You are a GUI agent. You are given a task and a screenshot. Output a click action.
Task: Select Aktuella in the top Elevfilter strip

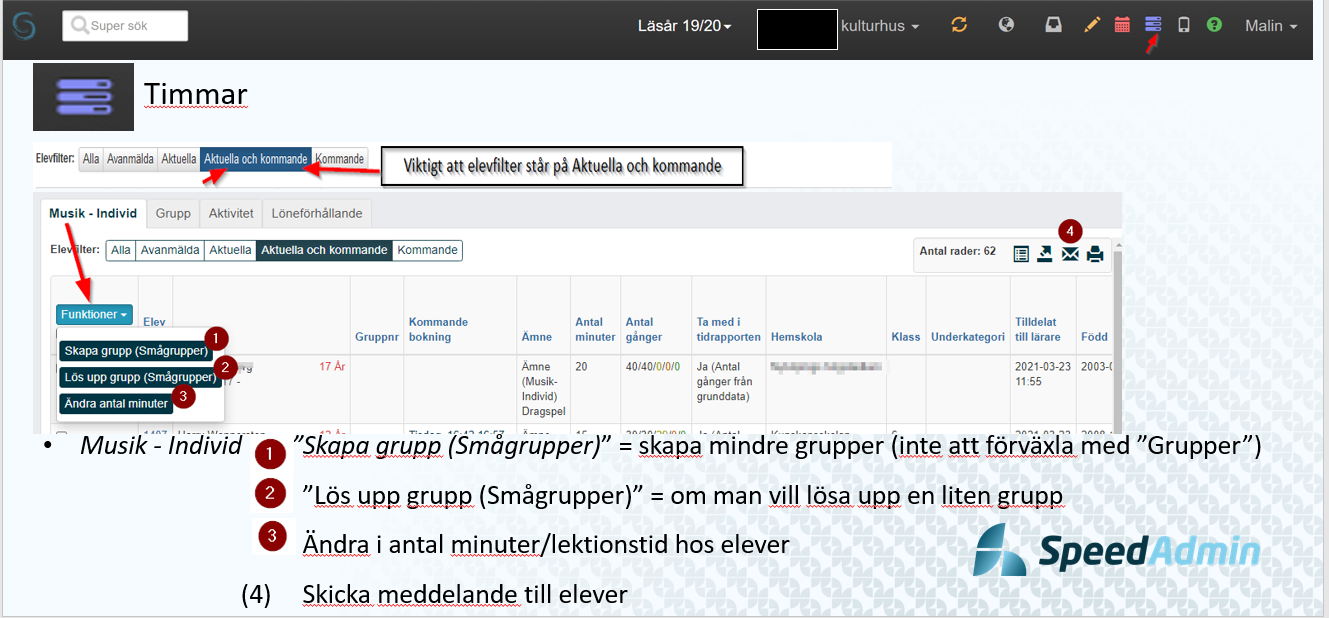(x=179, y=159)
